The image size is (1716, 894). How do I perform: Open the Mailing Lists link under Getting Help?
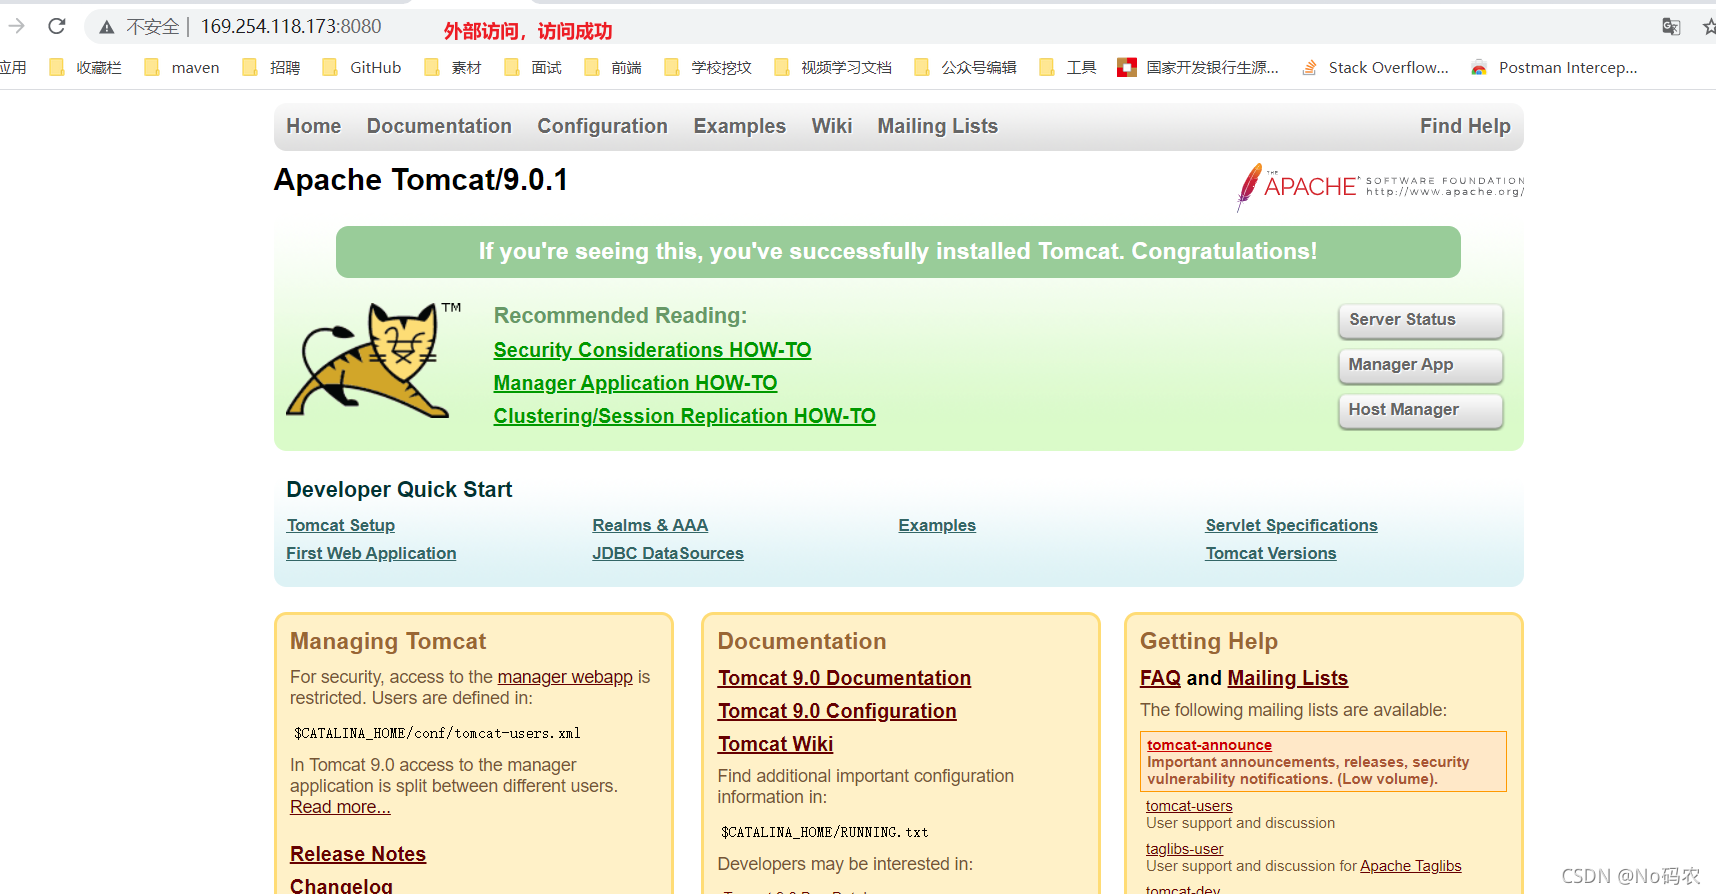[x=1287, y=678]
